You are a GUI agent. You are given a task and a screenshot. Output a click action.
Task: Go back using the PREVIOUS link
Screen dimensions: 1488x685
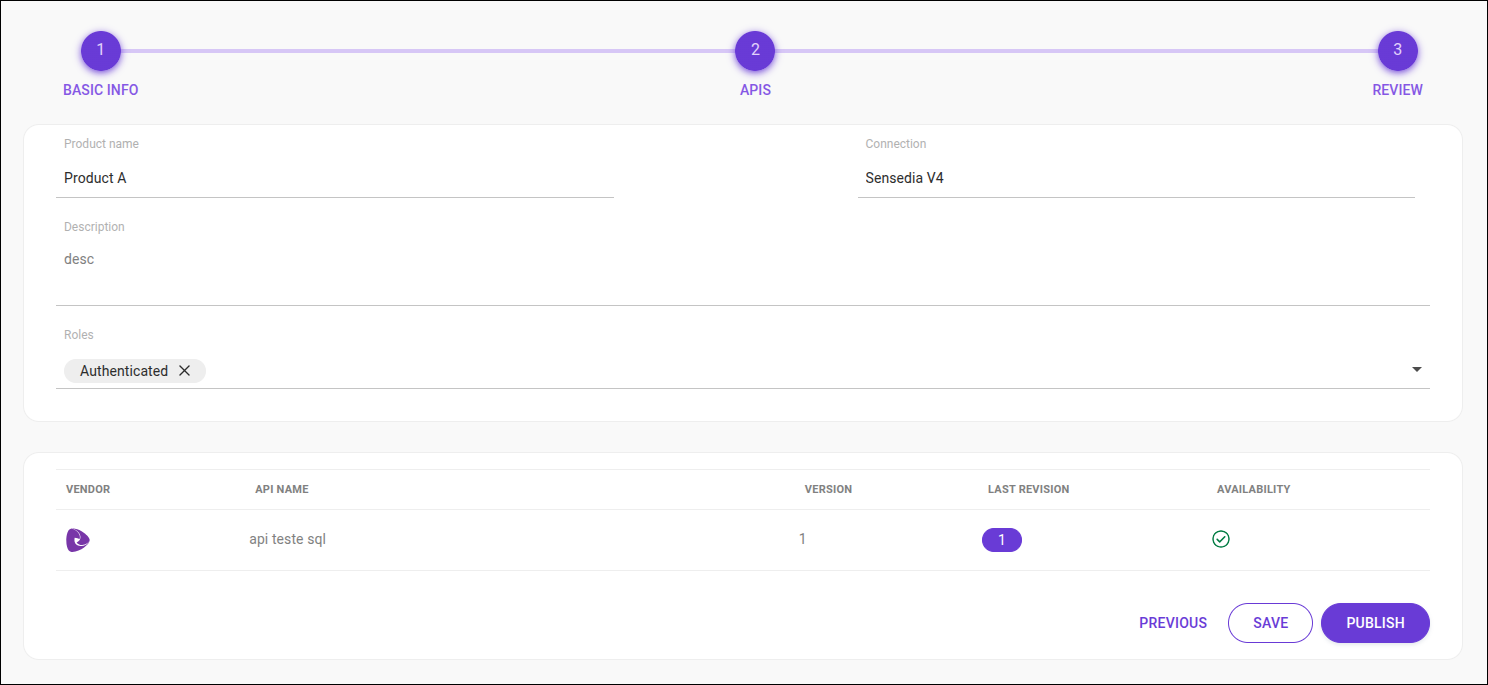(x=1172, y=622)
